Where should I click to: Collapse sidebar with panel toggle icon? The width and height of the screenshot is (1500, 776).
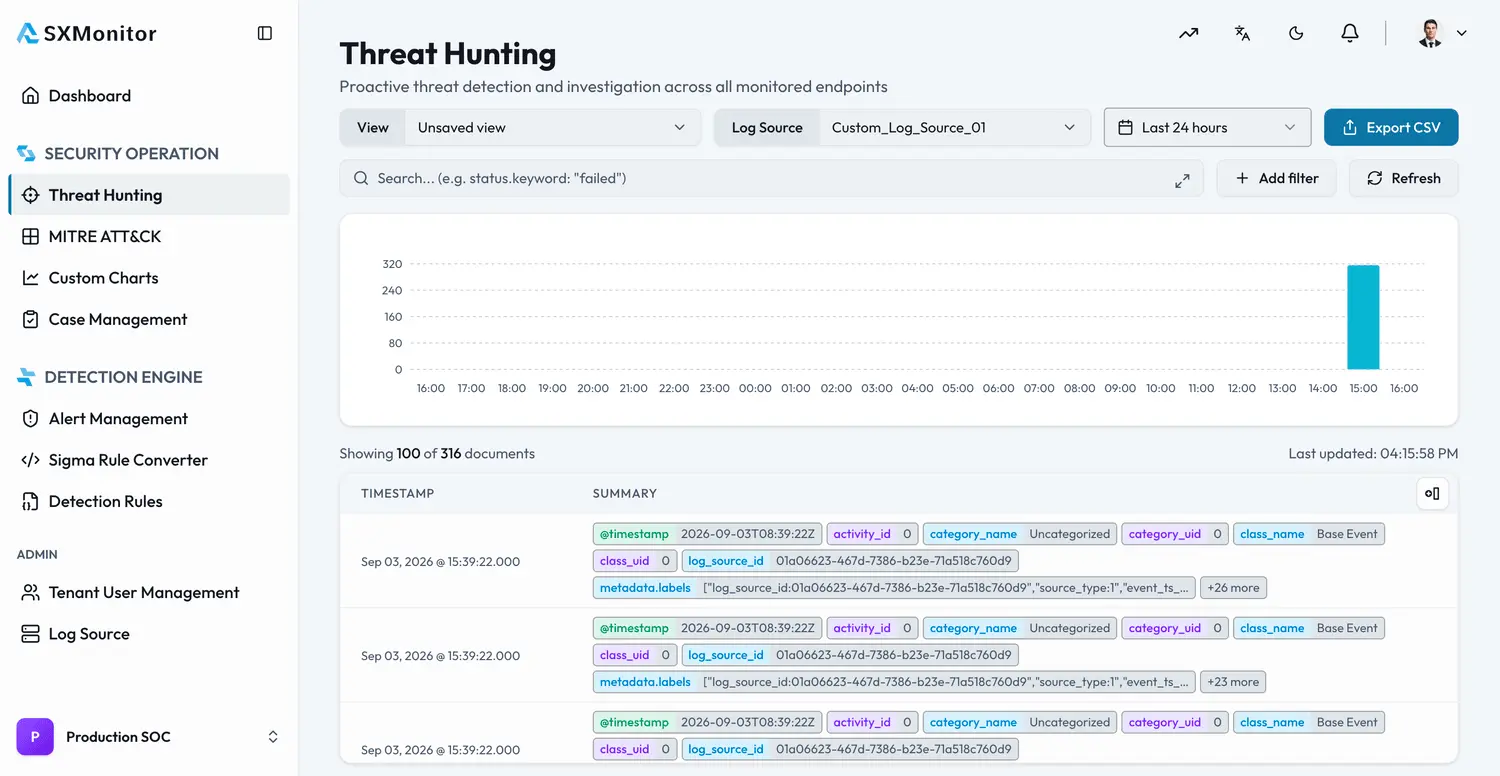click(265, 33)
